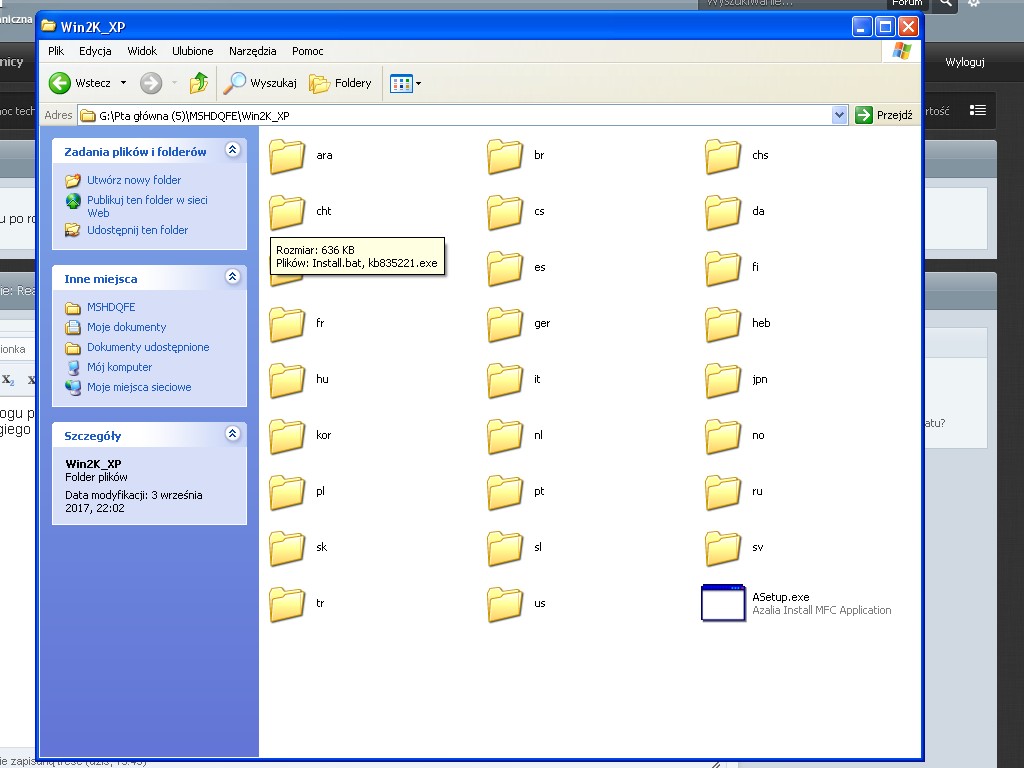The width and height of the screenshot is (1024, 768).
Task: Click Udostępnij ten folder link
Action: (x=137, y=230)
